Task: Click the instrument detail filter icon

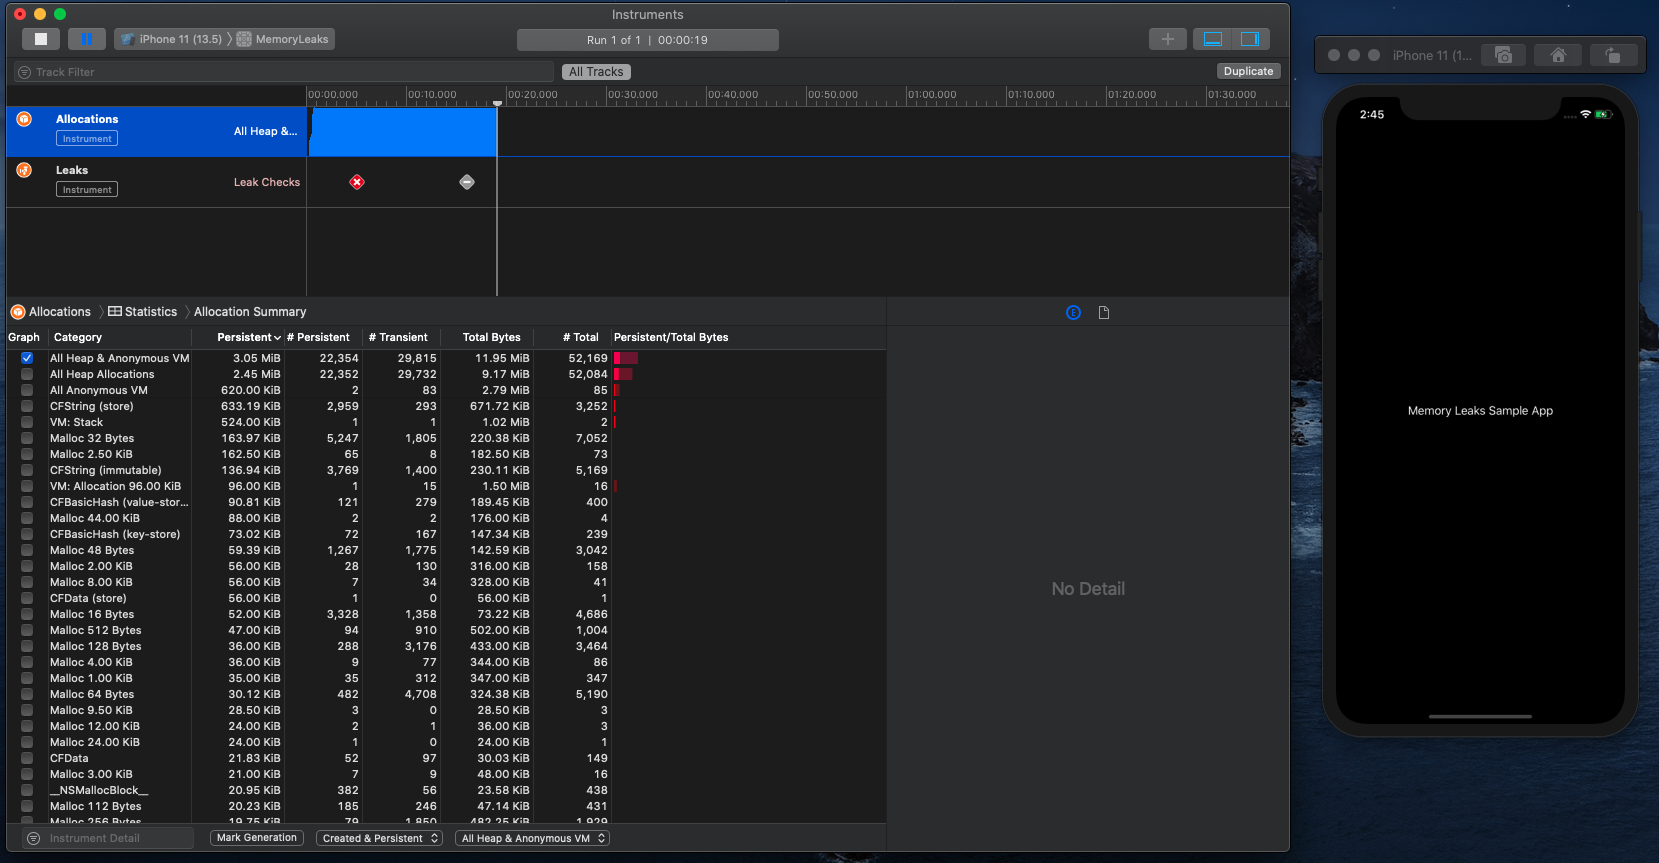Action: [x=33, y=838]
